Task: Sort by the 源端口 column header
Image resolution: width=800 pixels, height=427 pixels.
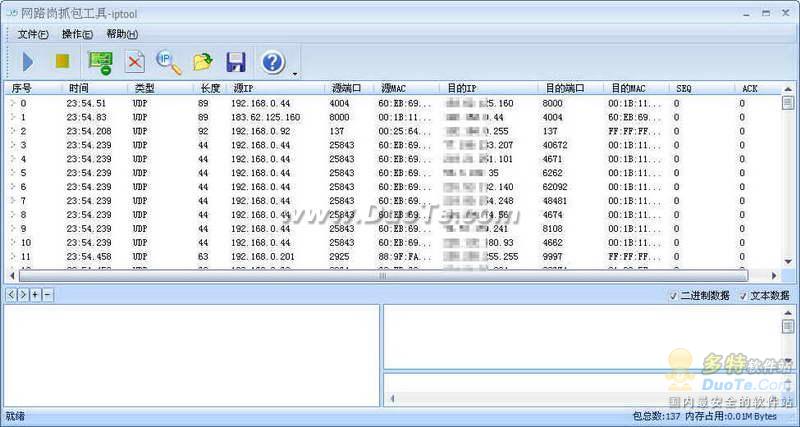Action: pos(349,89)
